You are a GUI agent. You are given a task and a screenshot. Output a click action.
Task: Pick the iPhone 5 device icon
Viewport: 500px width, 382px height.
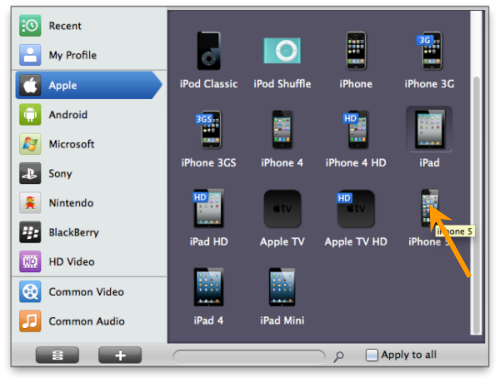pos(429,208)
